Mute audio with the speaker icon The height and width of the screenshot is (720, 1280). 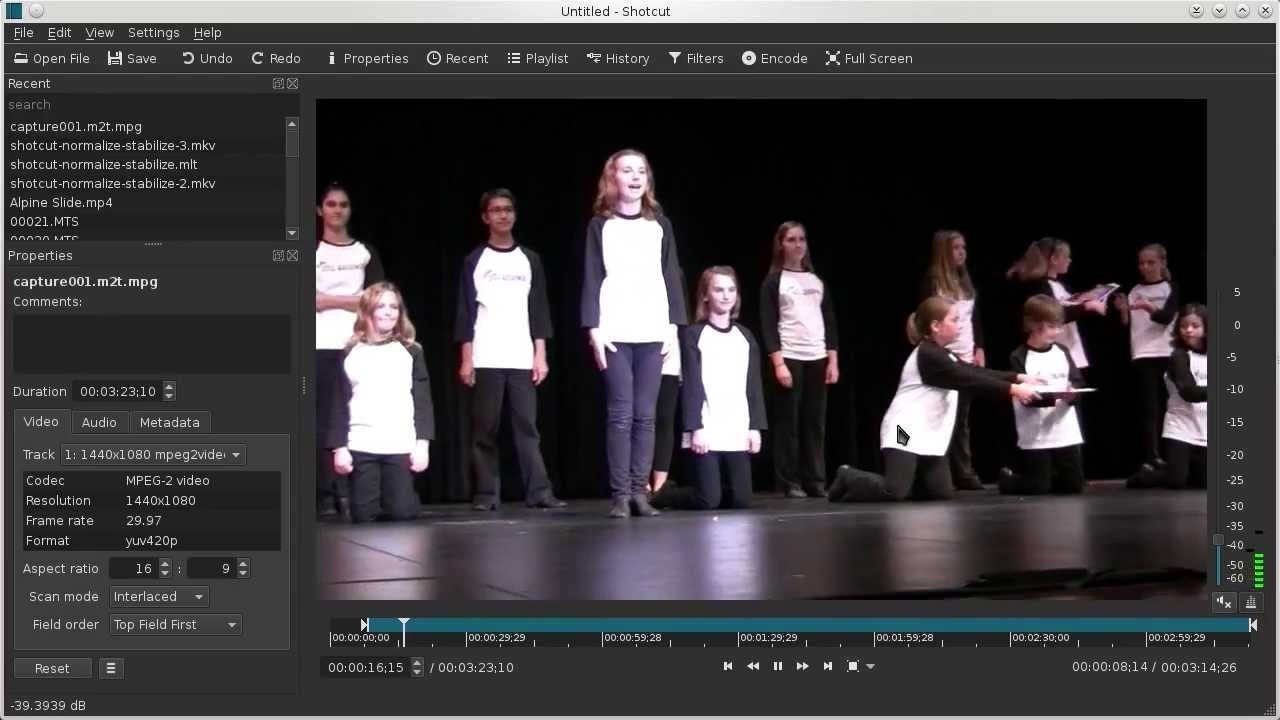click(1224, 602)
